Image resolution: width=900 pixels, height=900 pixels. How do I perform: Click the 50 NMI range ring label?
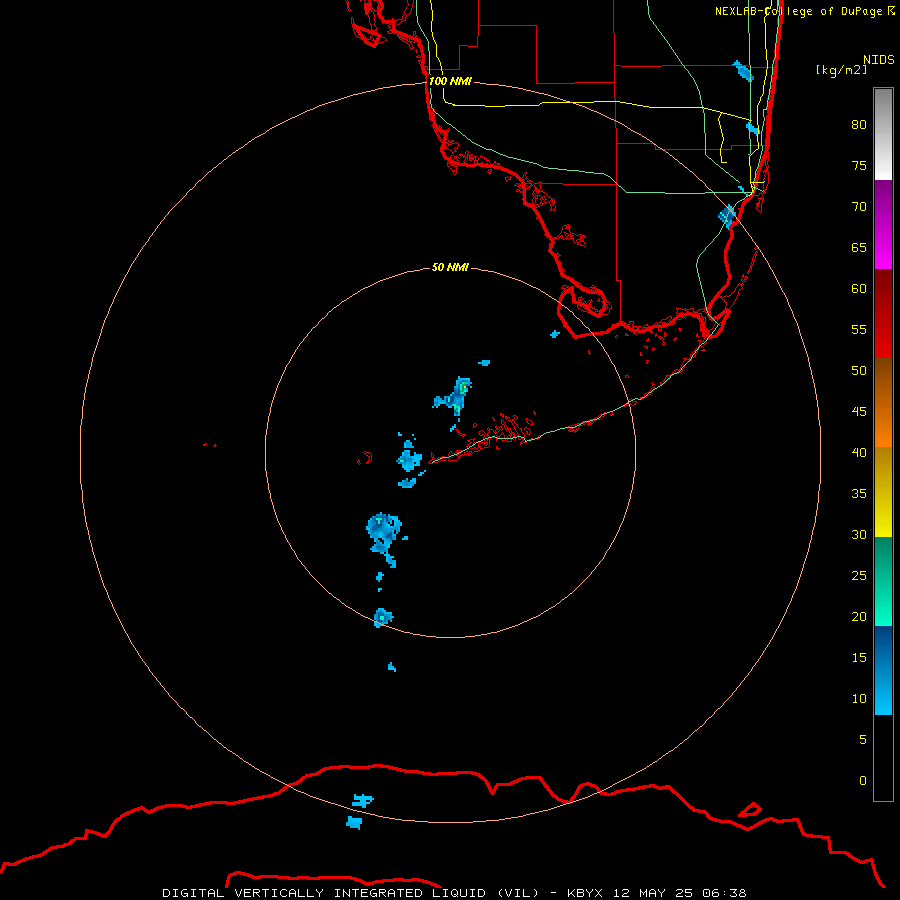click(450, 267)
